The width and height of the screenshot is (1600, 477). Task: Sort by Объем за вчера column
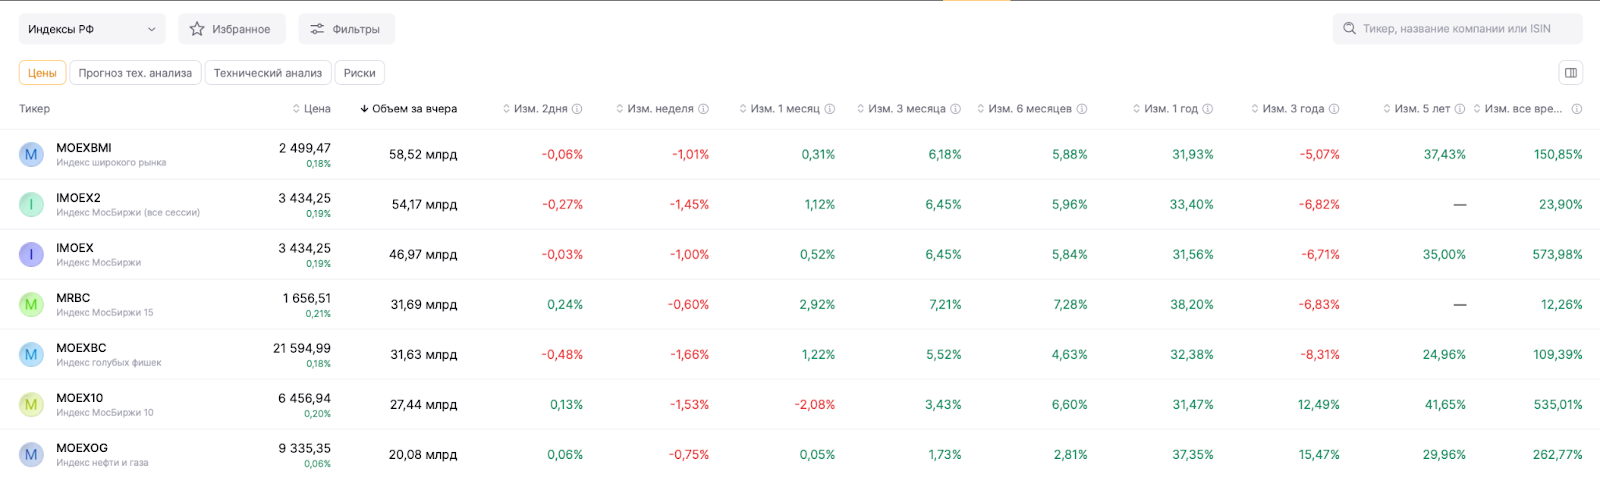[x=408, y=109]
